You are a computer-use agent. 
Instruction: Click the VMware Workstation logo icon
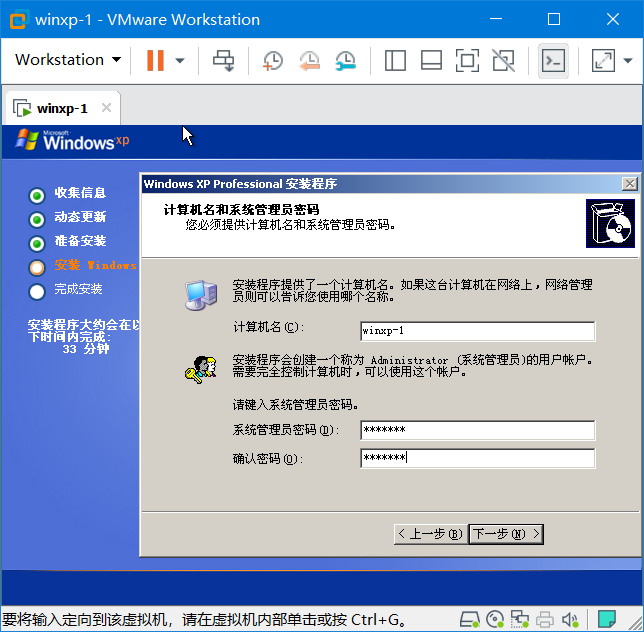(18, 19)
